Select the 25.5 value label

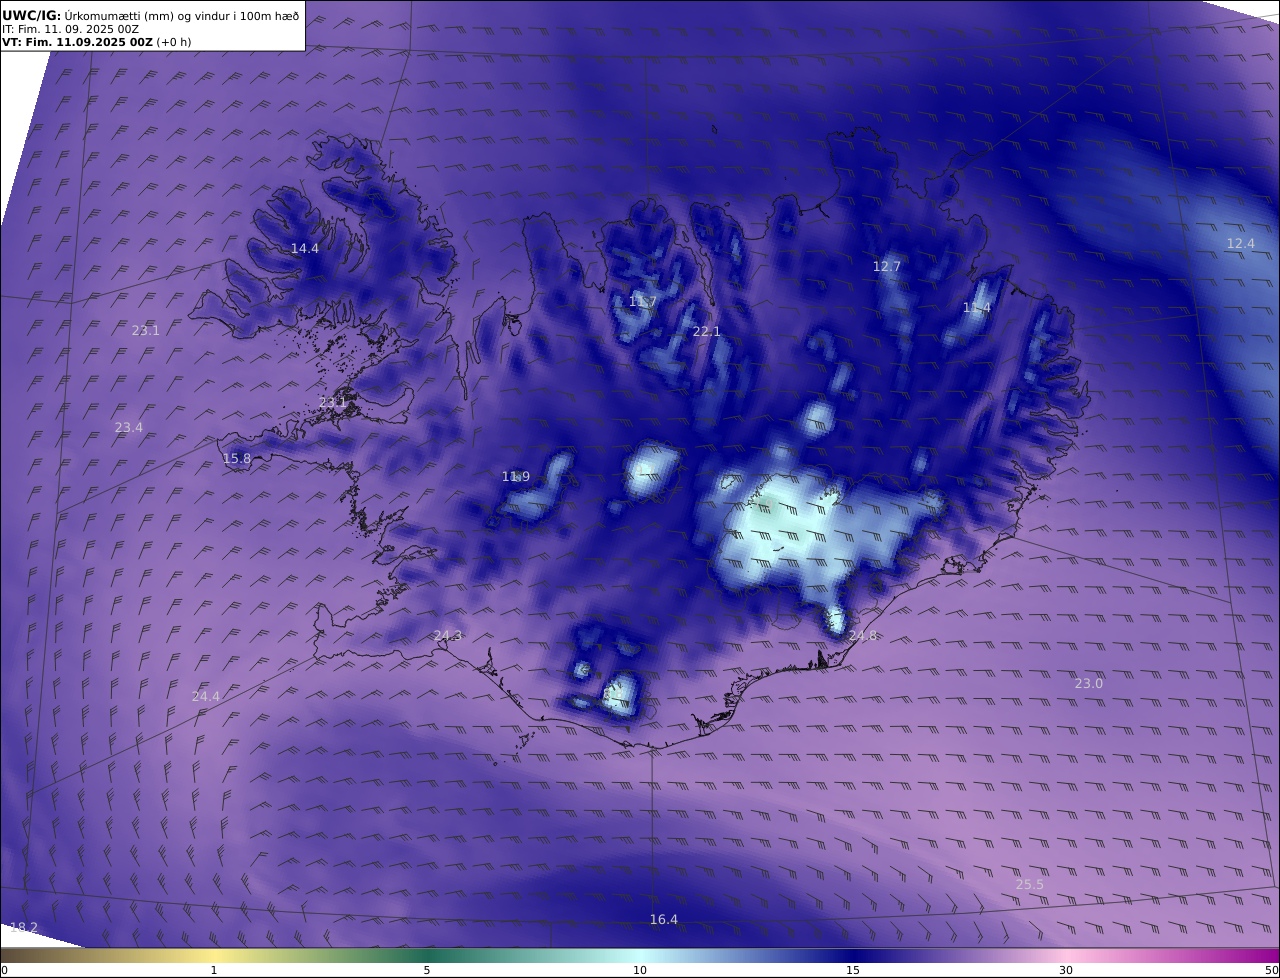pyautogui.click(x=1030, y=884)
